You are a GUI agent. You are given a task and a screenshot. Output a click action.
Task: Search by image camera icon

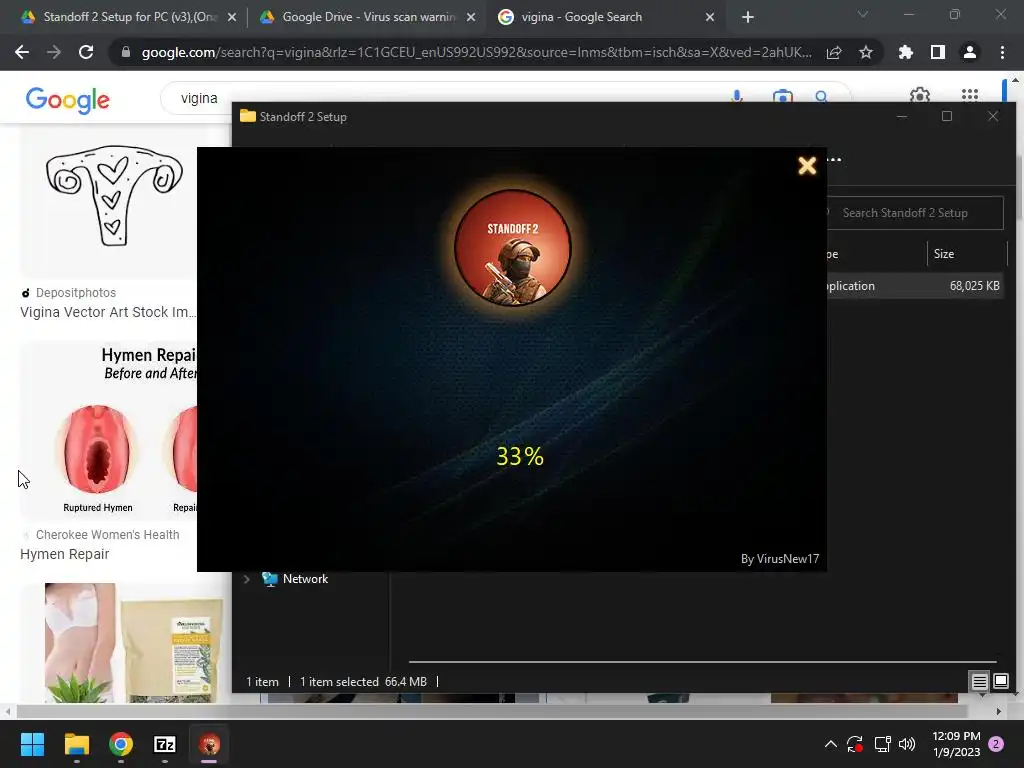[782, 97]
